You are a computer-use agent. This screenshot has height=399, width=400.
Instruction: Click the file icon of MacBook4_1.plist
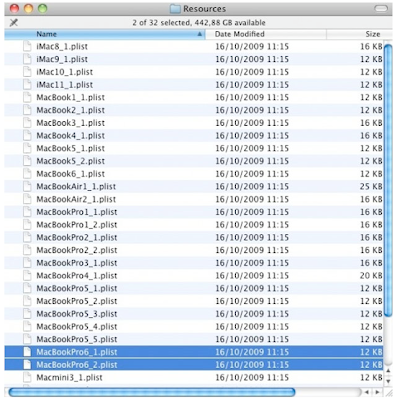pos(27,135)
